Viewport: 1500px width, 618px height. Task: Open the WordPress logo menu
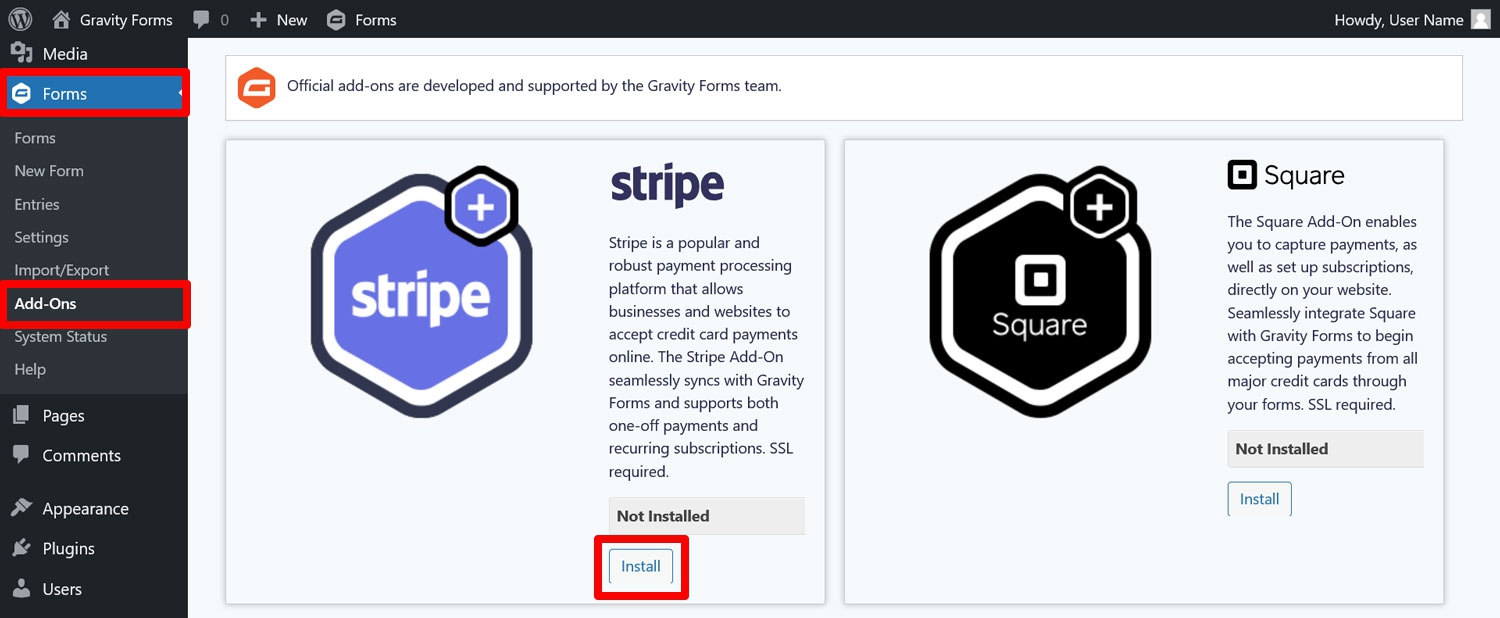[x=20, y=19]
